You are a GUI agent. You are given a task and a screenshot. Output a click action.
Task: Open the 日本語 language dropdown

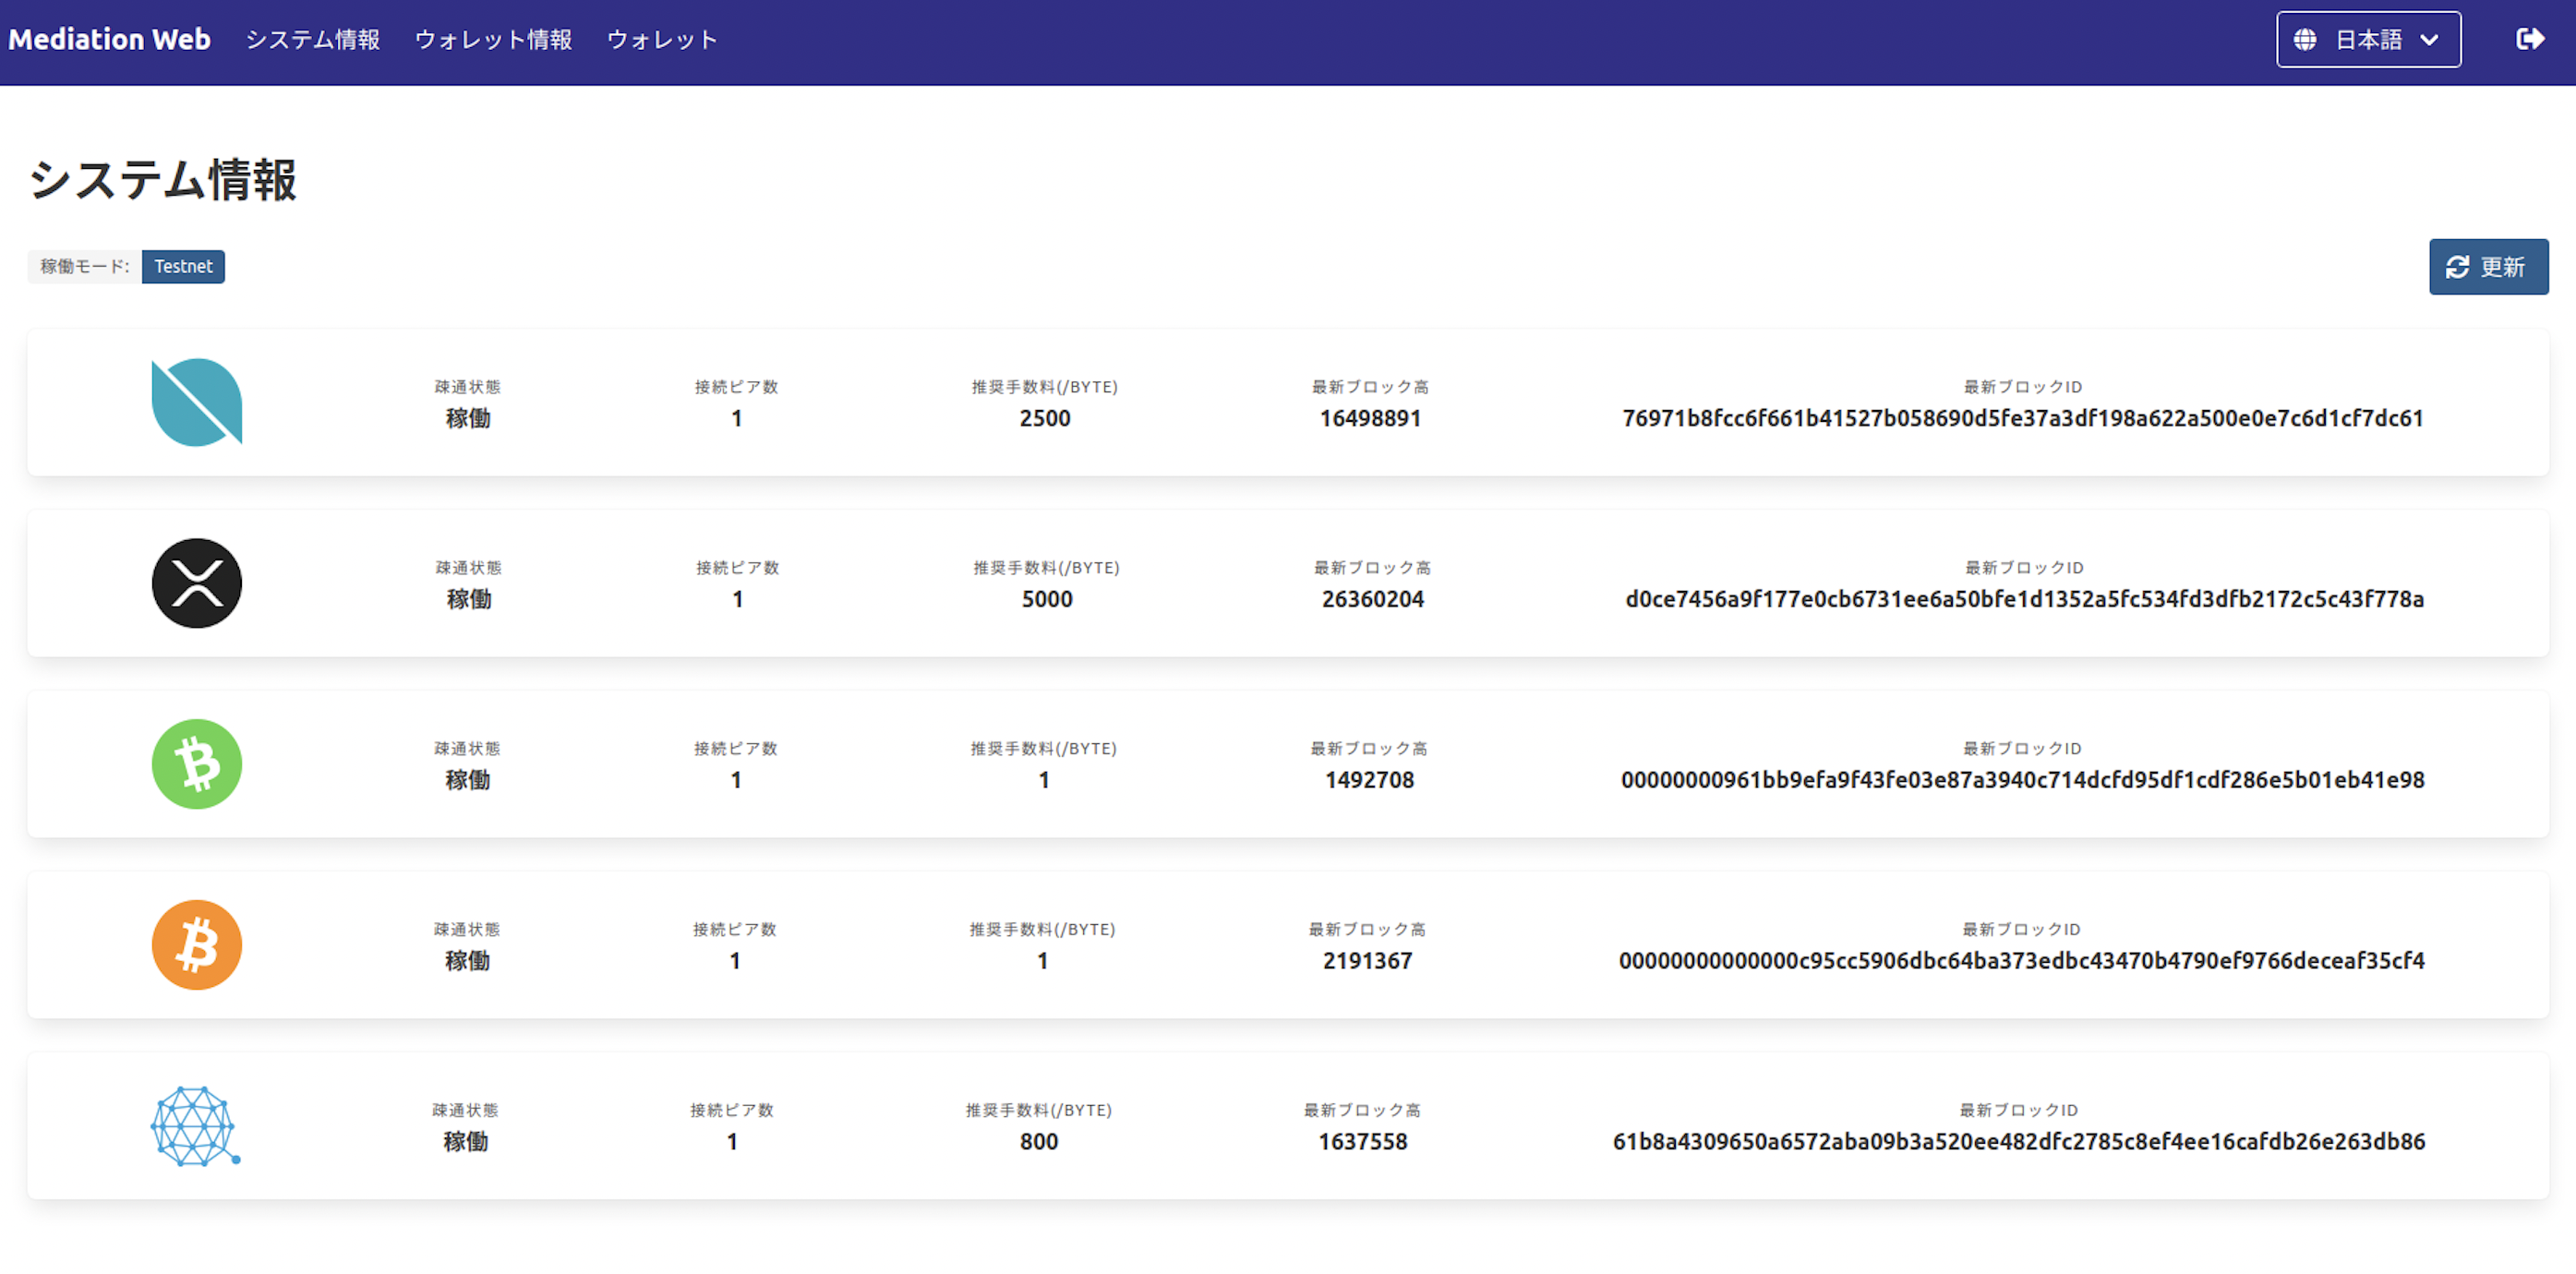[x=2367, y=40]
